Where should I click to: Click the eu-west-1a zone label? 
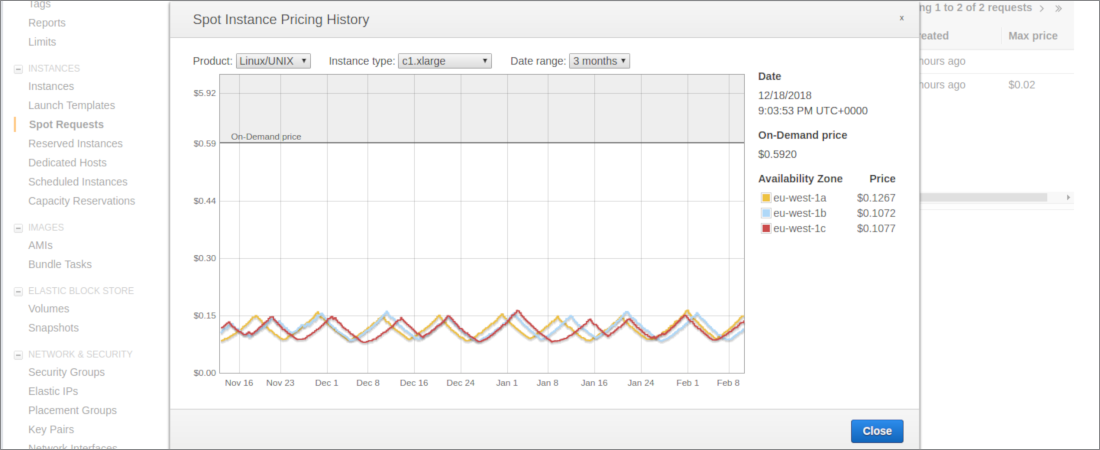(x=800, y=198)
